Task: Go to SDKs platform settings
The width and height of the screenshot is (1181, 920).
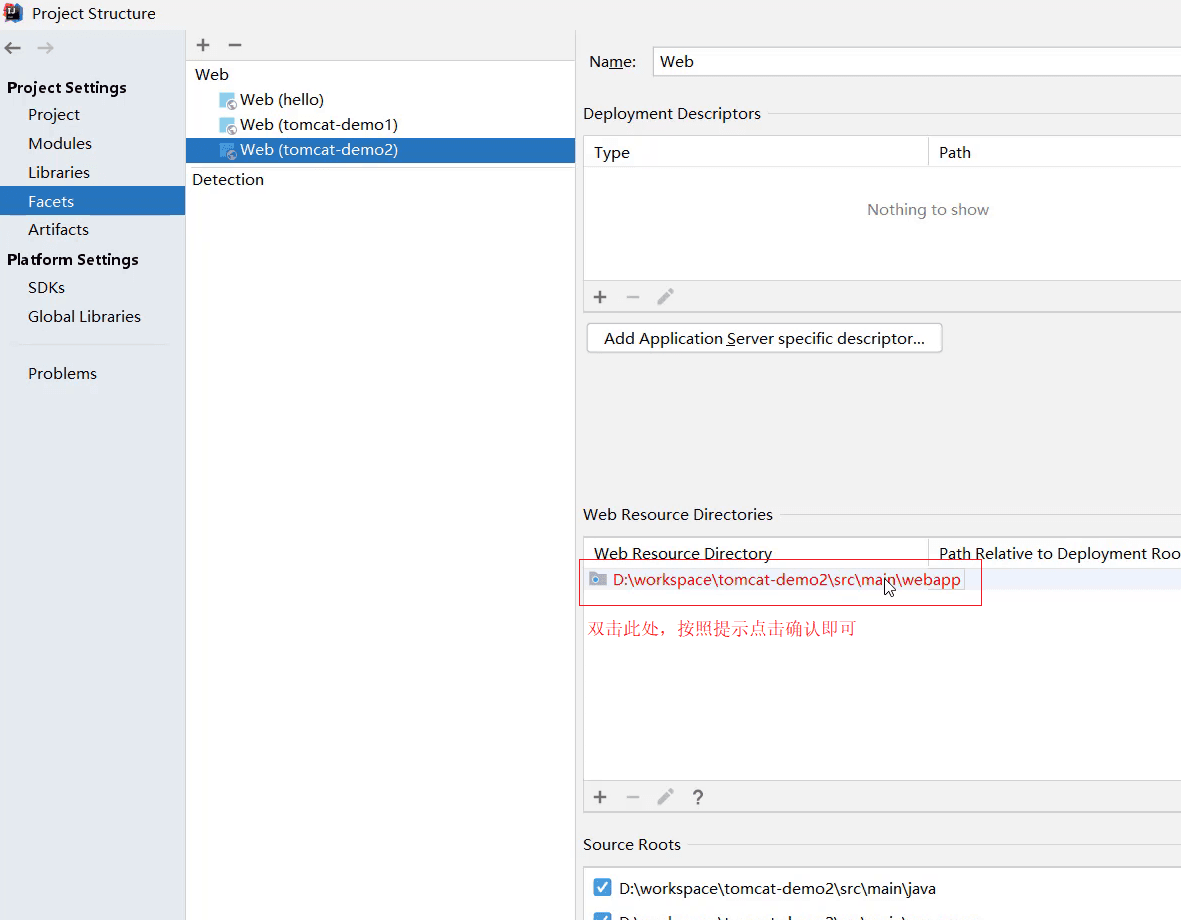Action: [46, 288]
